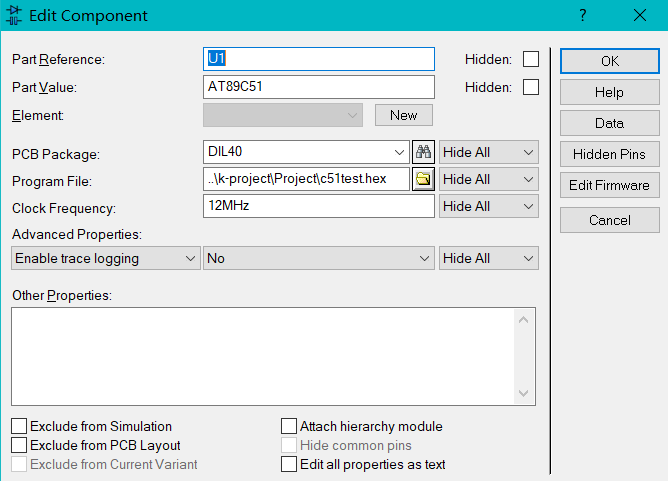
Task: Close the Edit Component dialog
Action: point(639,15)
